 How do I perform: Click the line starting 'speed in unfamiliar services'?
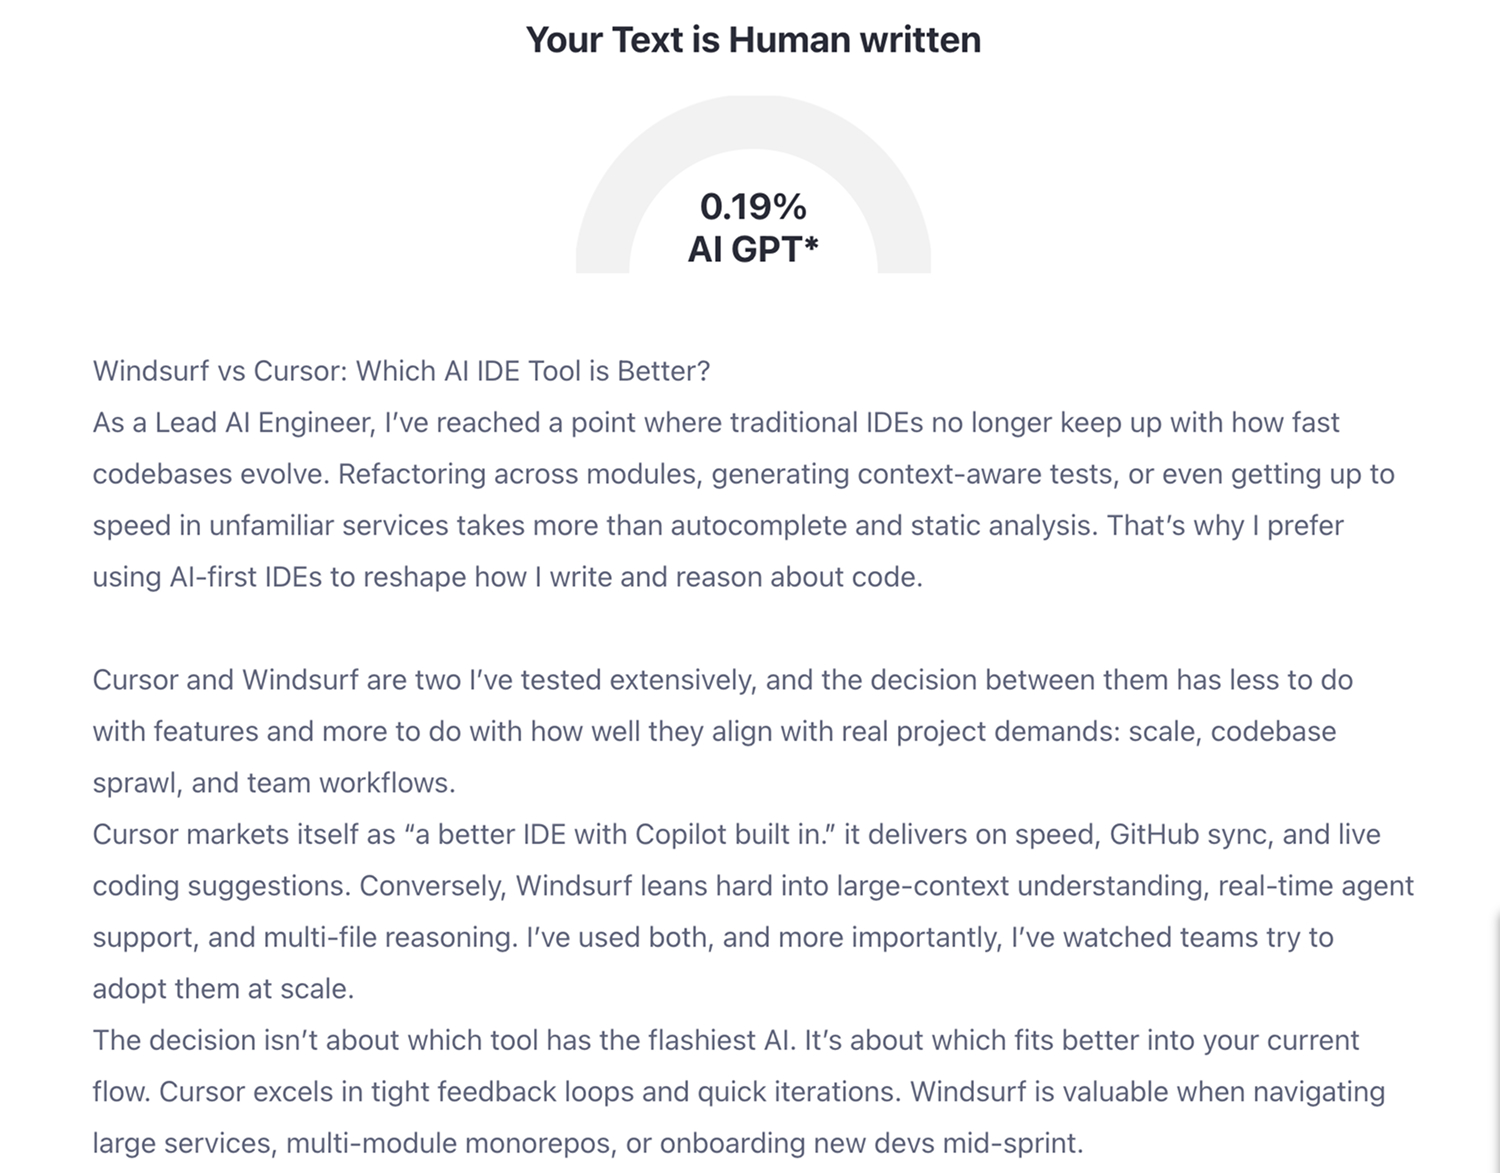click(718, 526)
